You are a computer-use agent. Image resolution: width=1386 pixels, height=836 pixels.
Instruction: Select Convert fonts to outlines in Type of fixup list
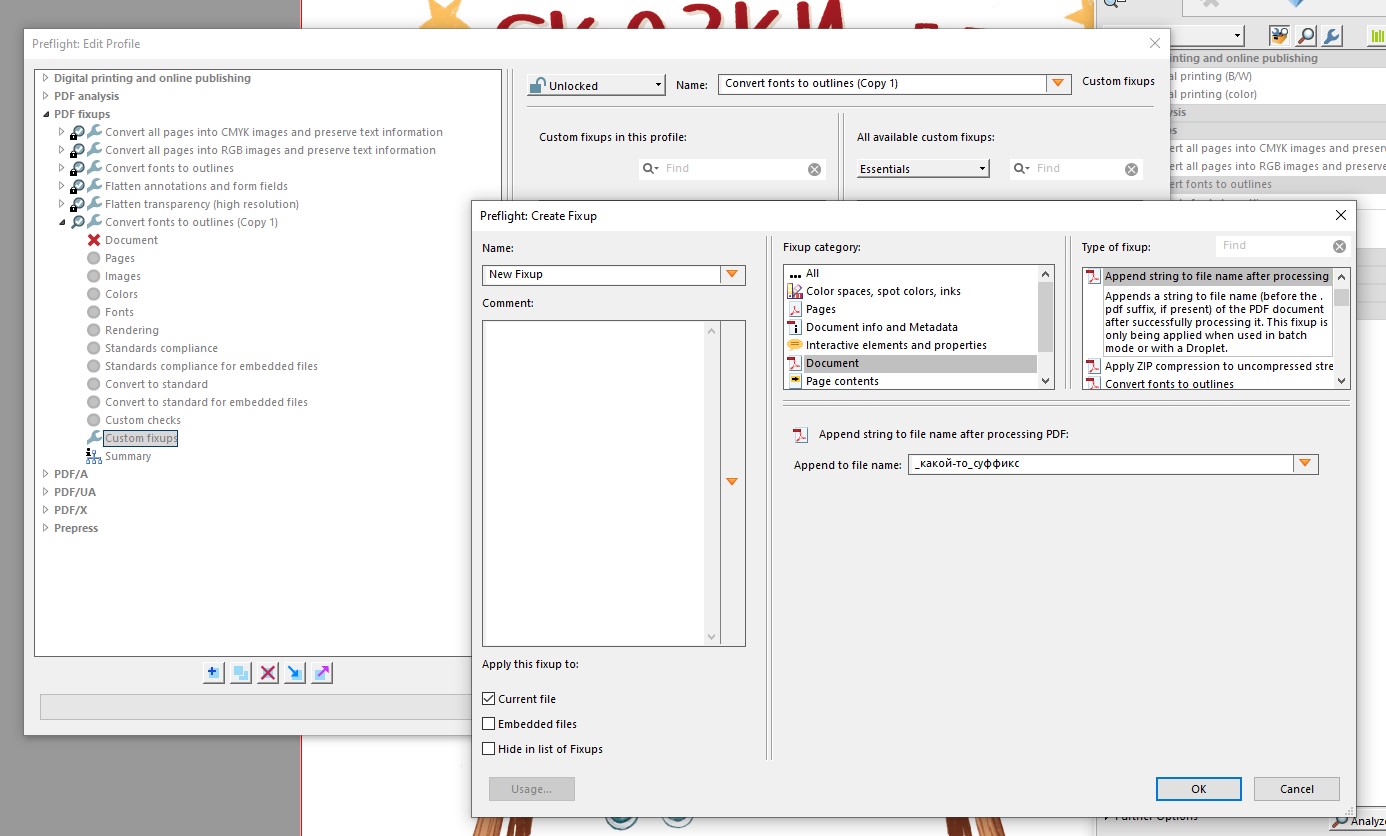(x=1169, y=384)
